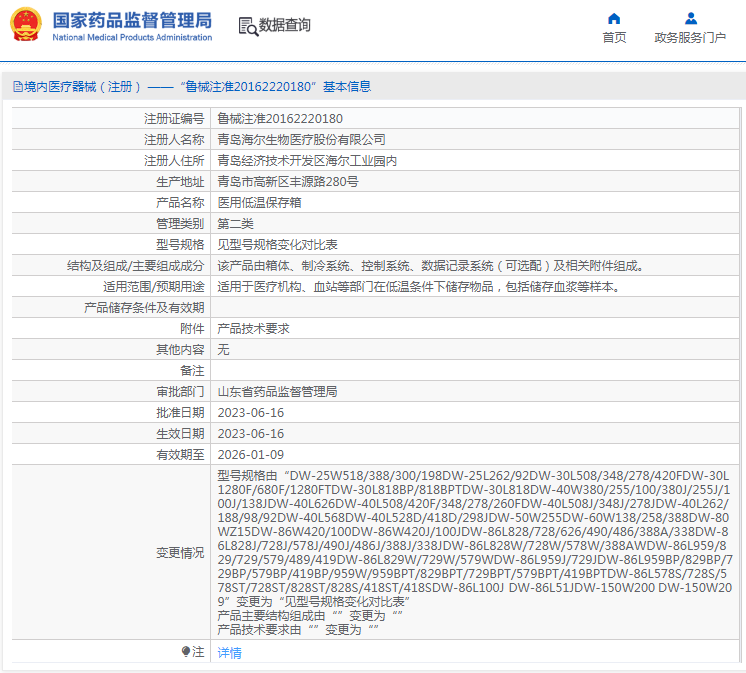This screenshot has height=673, width=746.
Task: Select production address 青岛市高新区丰源路280号
Action: tap(288, 182)
